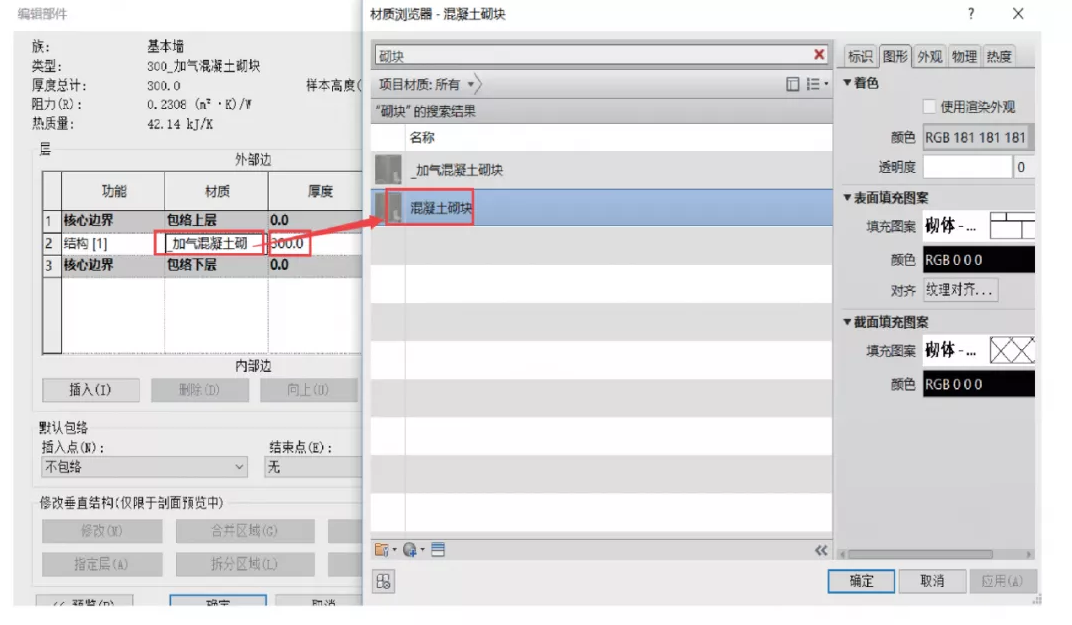Collapse the 表面填充图案 section

(x=846, y=198)
